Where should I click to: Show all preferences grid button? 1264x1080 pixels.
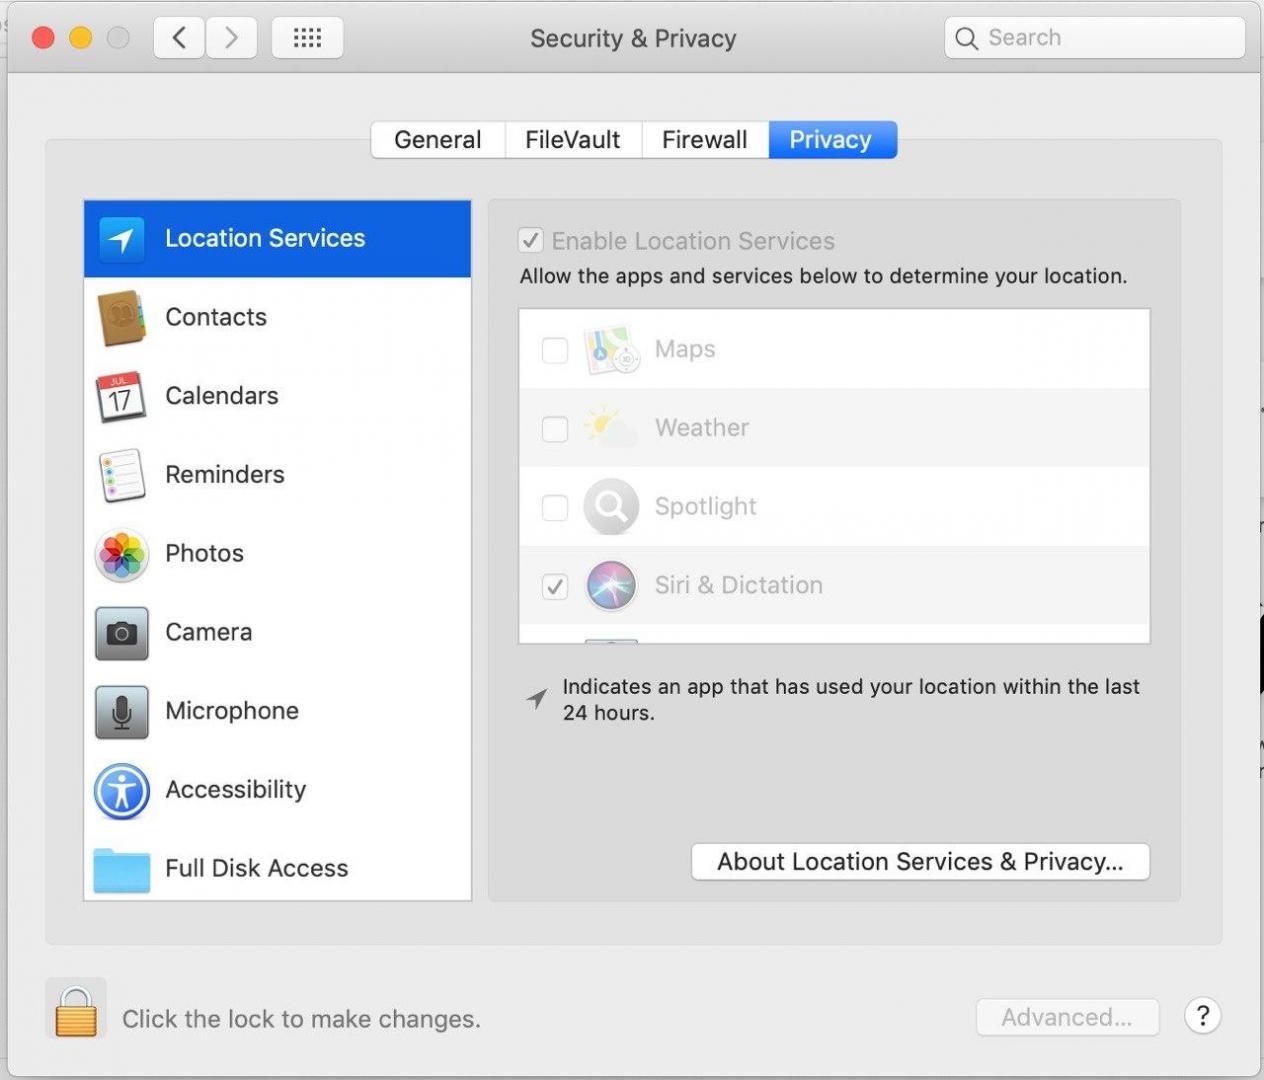tap(307, 38)
